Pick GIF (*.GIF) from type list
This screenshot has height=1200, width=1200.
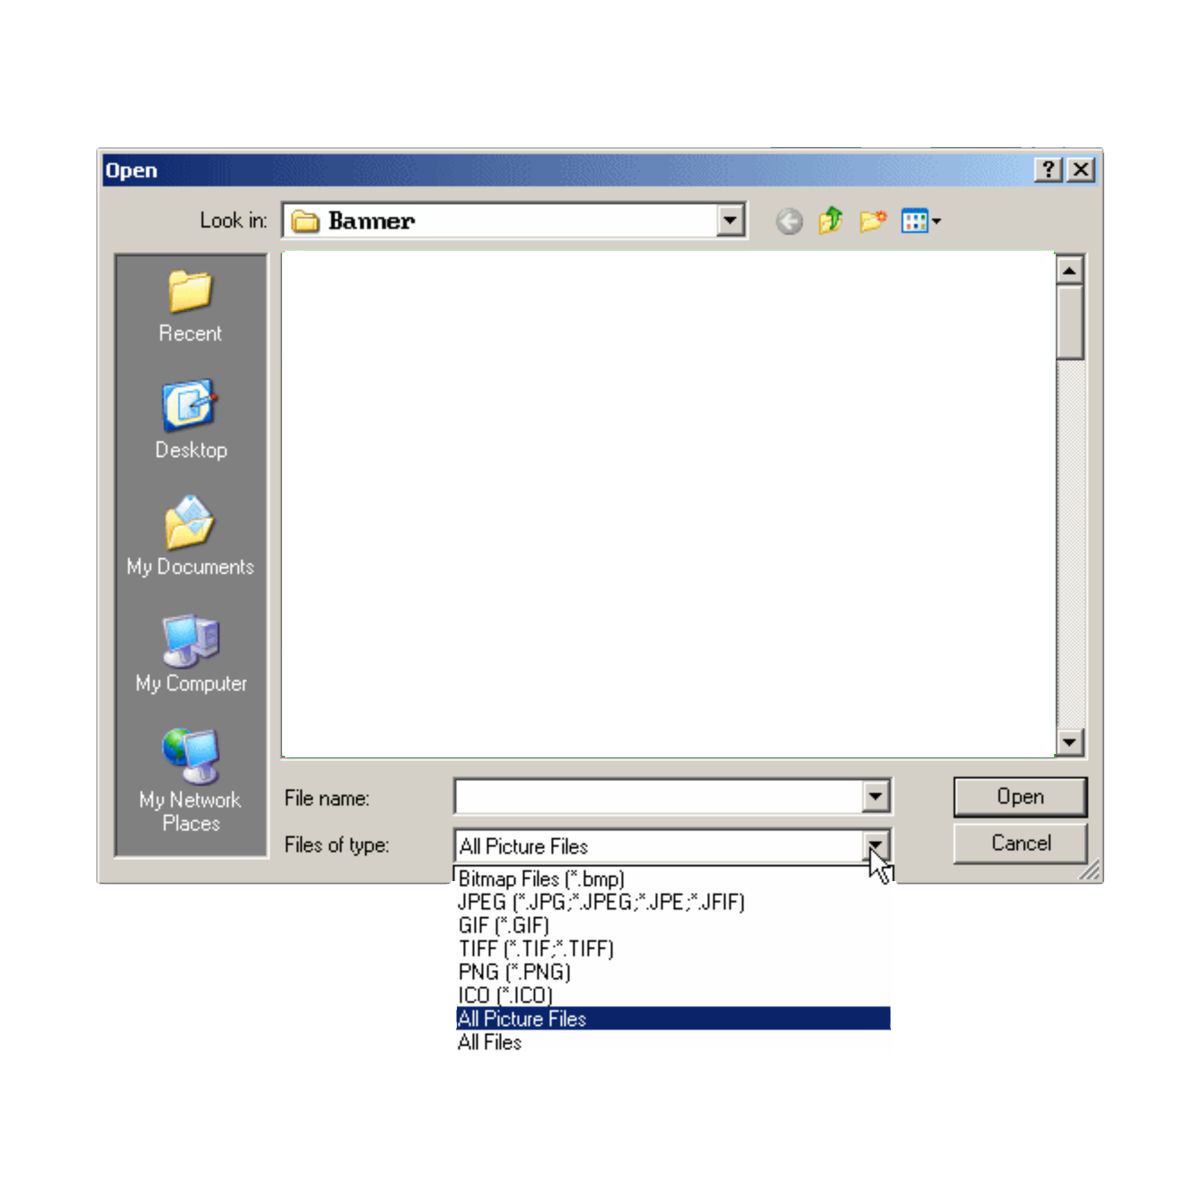tap(503, 925)
